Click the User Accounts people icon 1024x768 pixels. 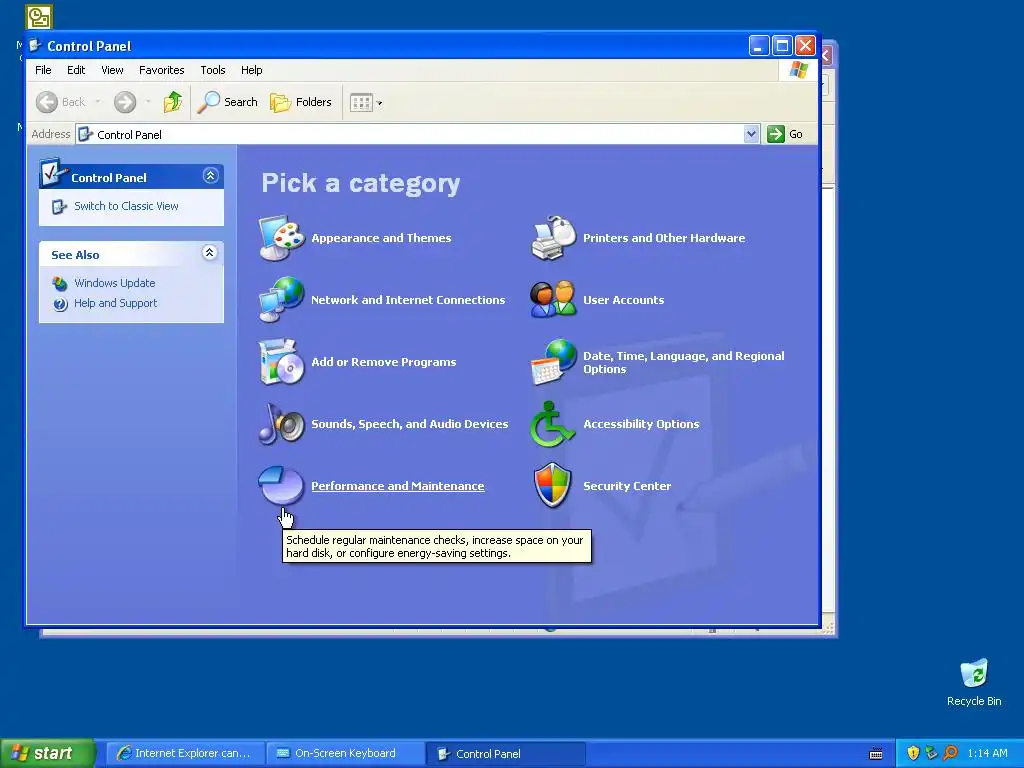tap(554, 300)
